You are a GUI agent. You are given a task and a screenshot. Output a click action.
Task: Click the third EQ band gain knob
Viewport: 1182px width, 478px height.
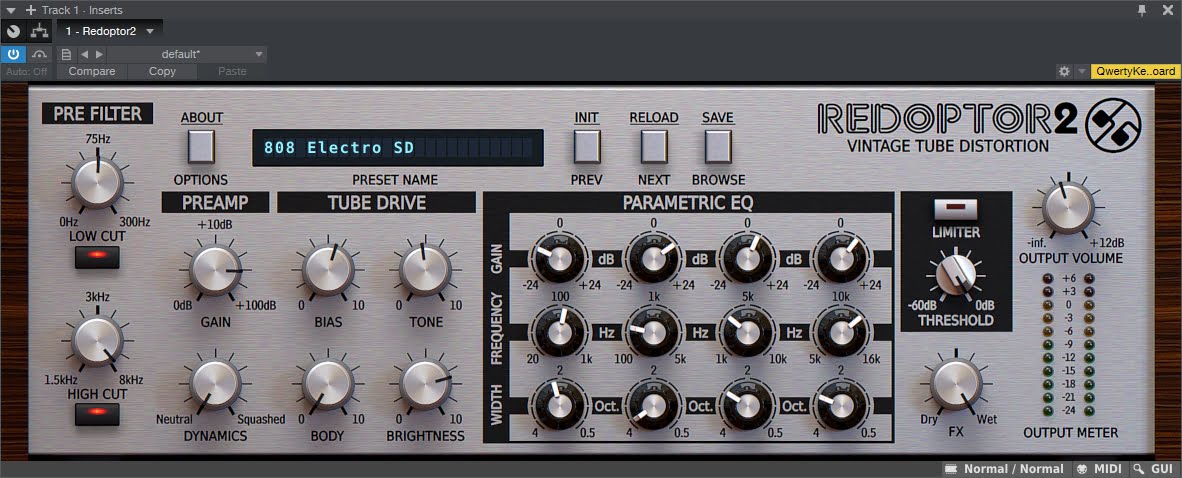click(747, 258)
